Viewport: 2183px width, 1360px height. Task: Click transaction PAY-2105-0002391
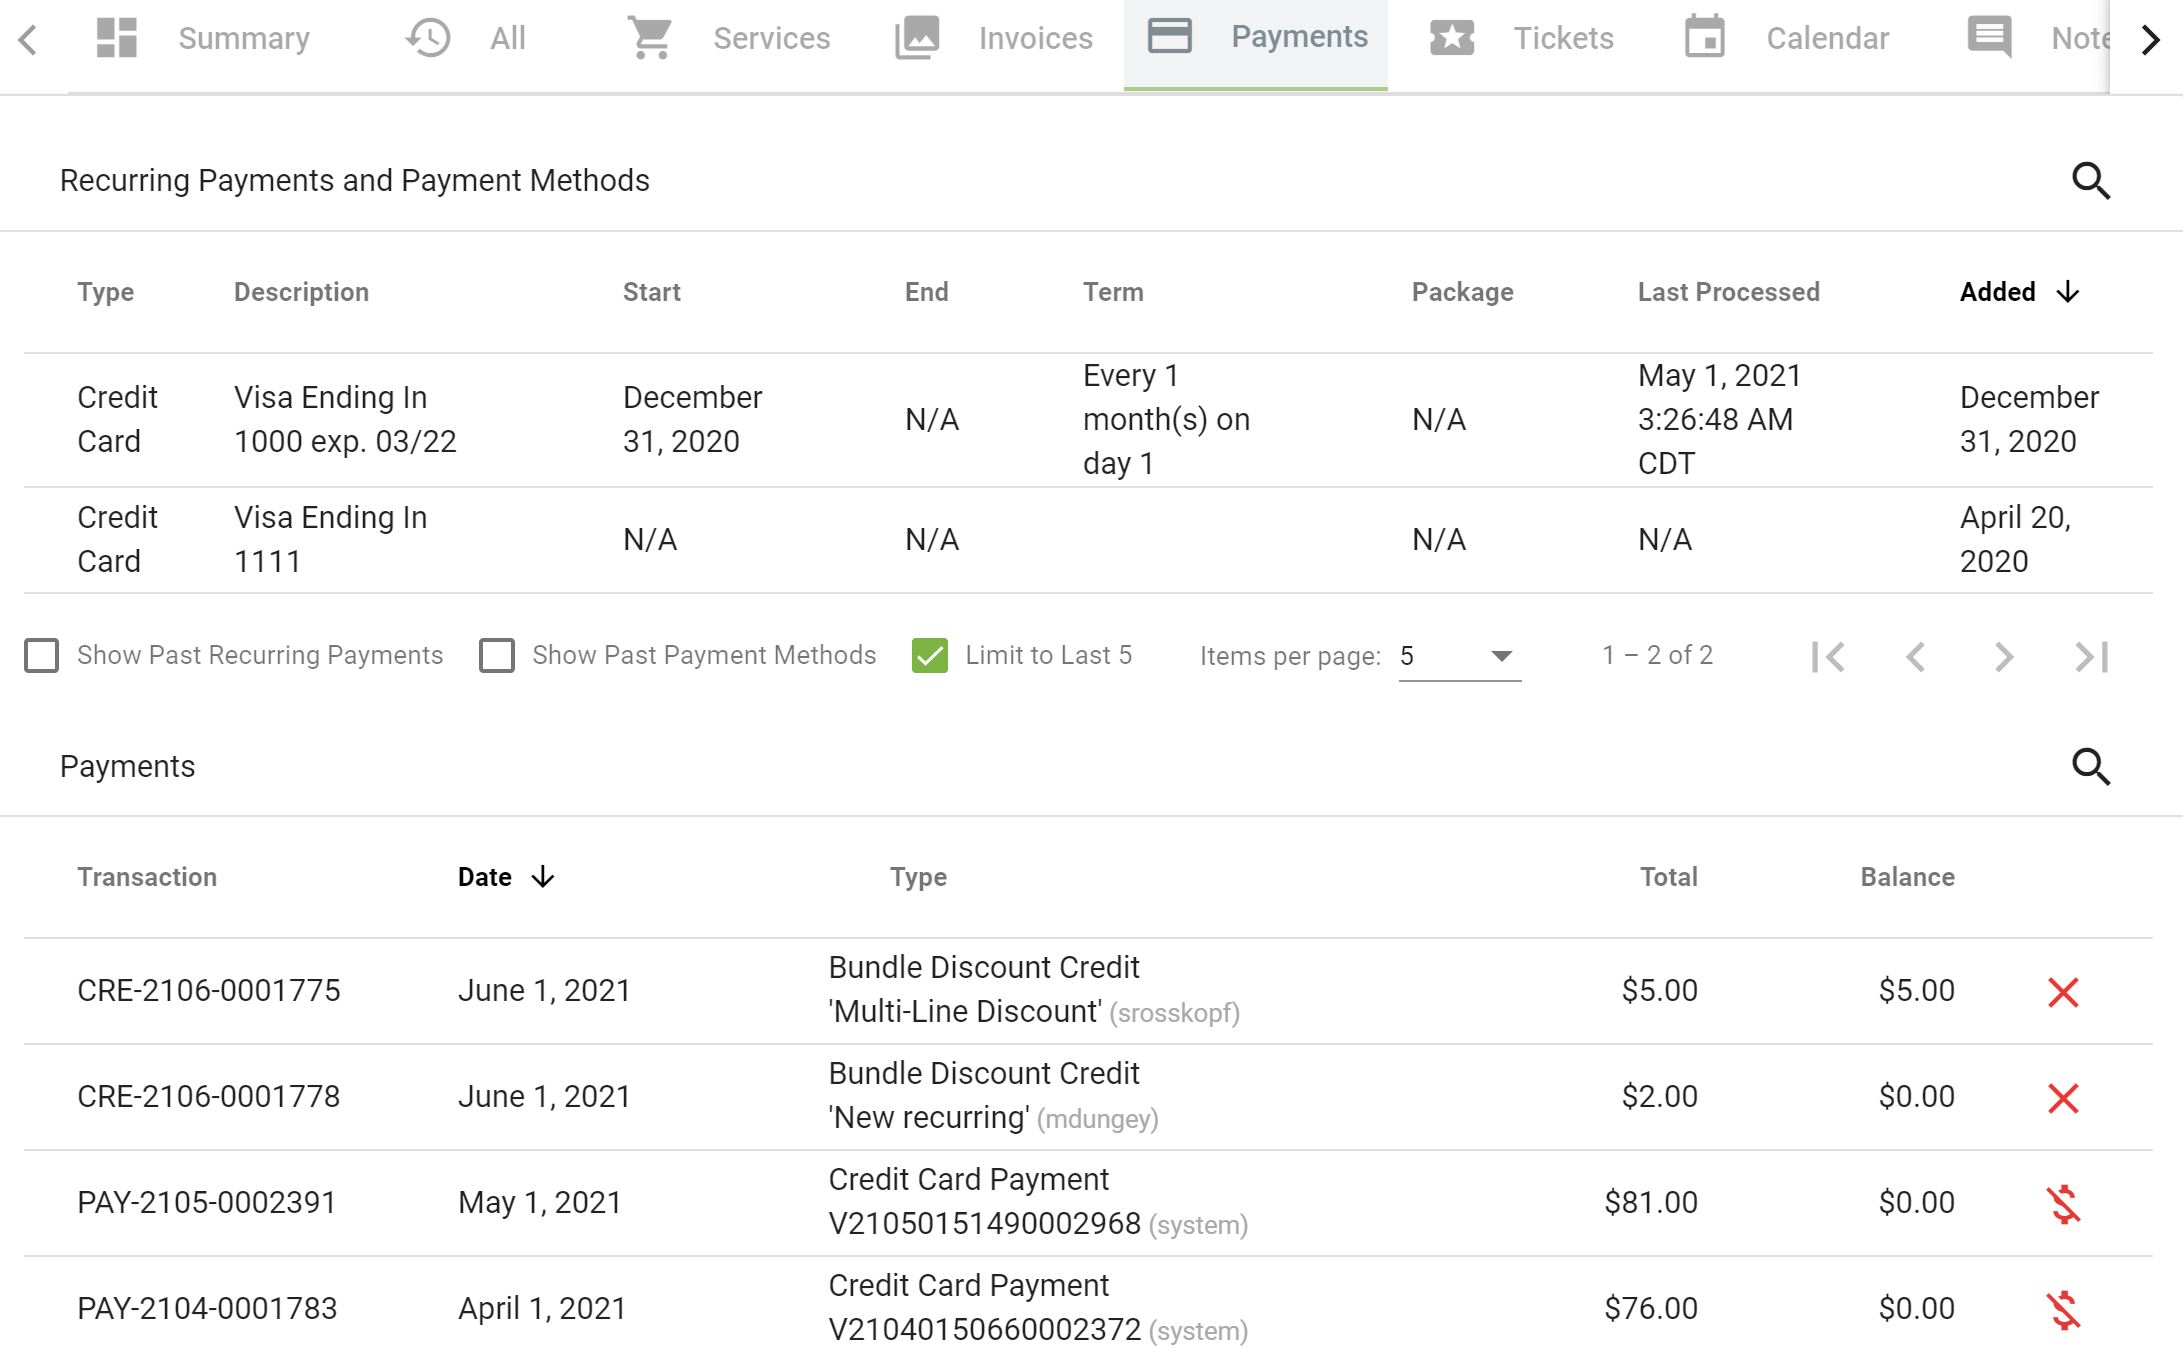coord(207,1203)
